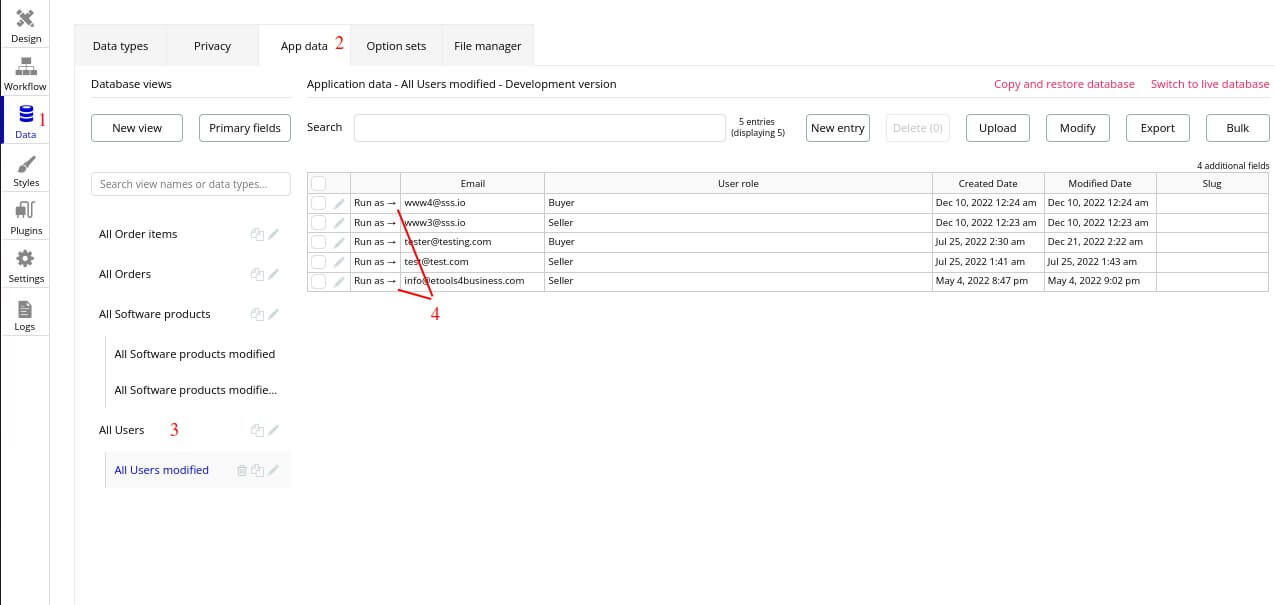The image size is (1275, 605).
Task: Click Switch to live database link
Action: coord(1209,84)
